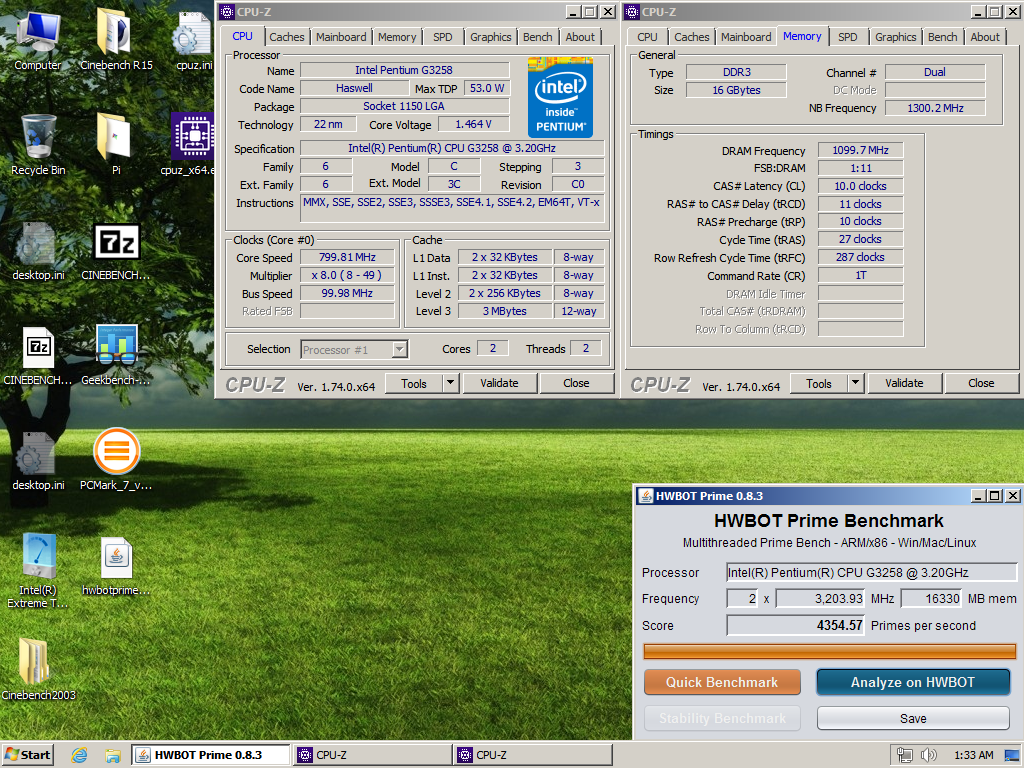Click the volume speaker tray icon

(928, 755)
